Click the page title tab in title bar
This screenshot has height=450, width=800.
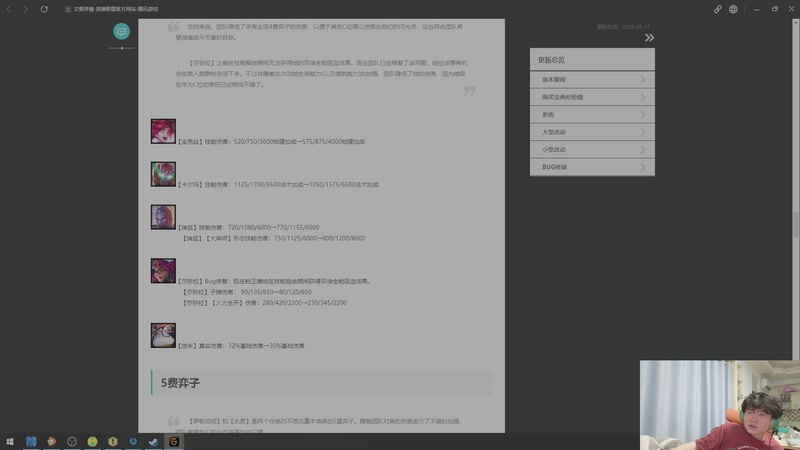(x=111, y=9)
